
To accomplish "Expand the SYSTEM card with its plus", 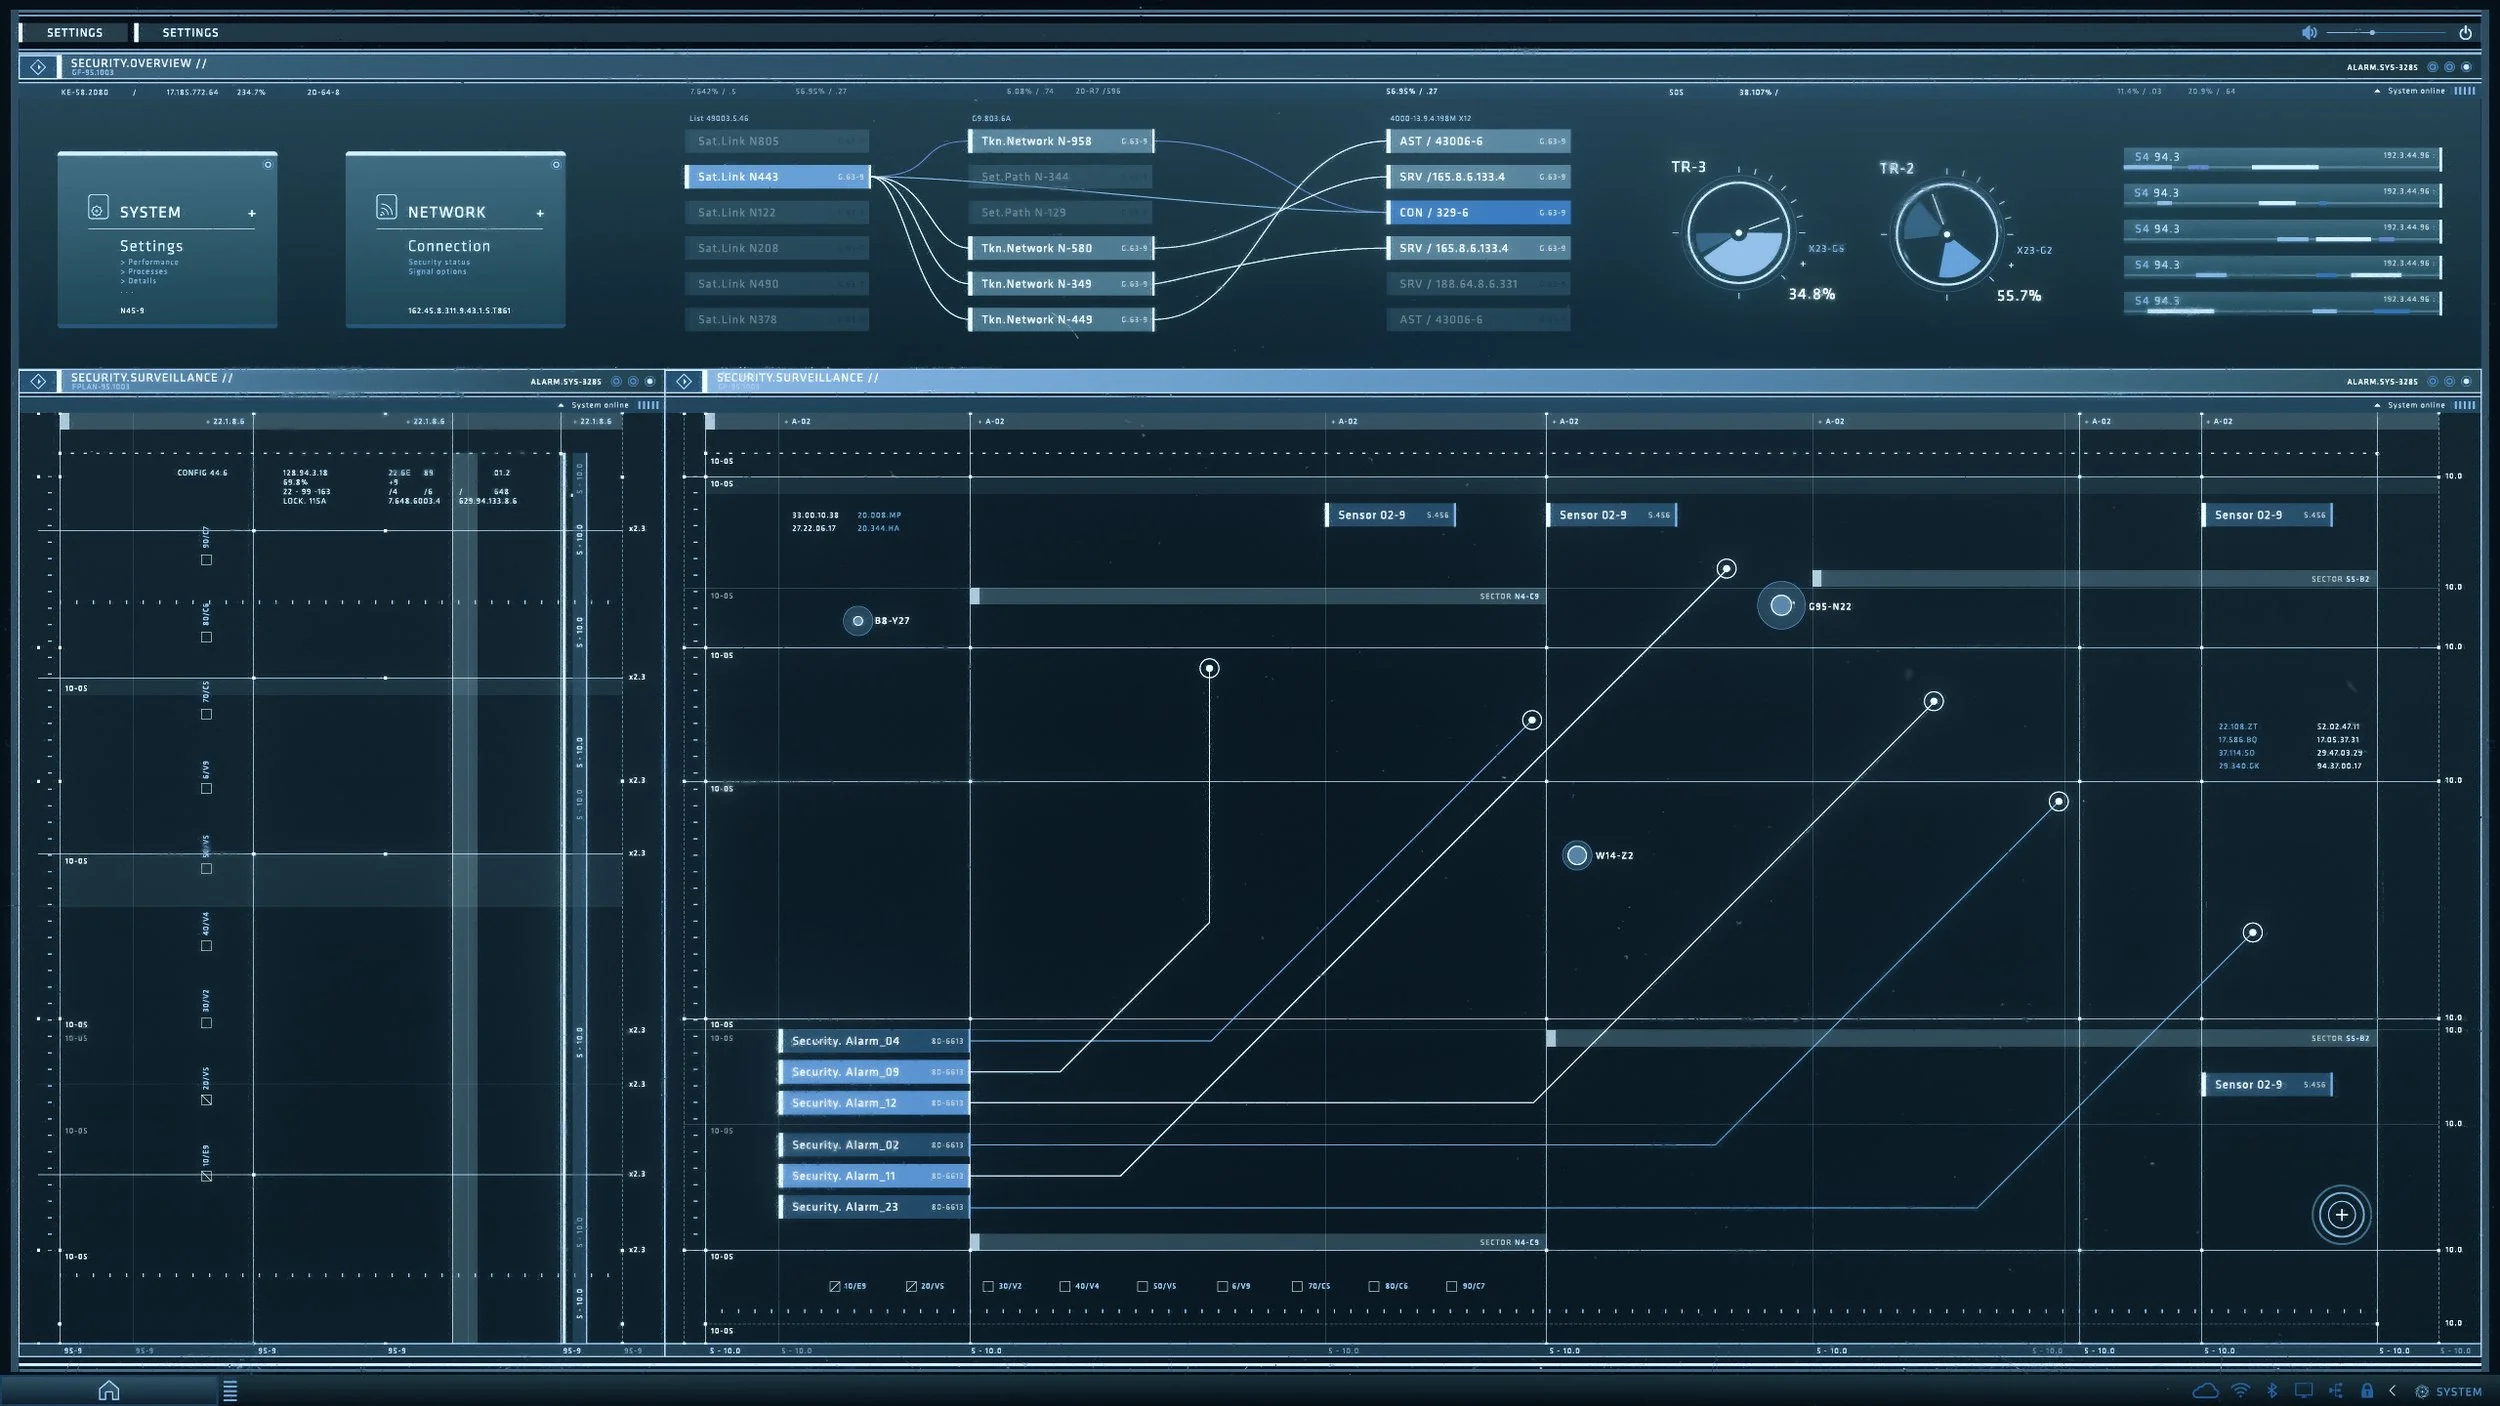I will tap(252, 213).
